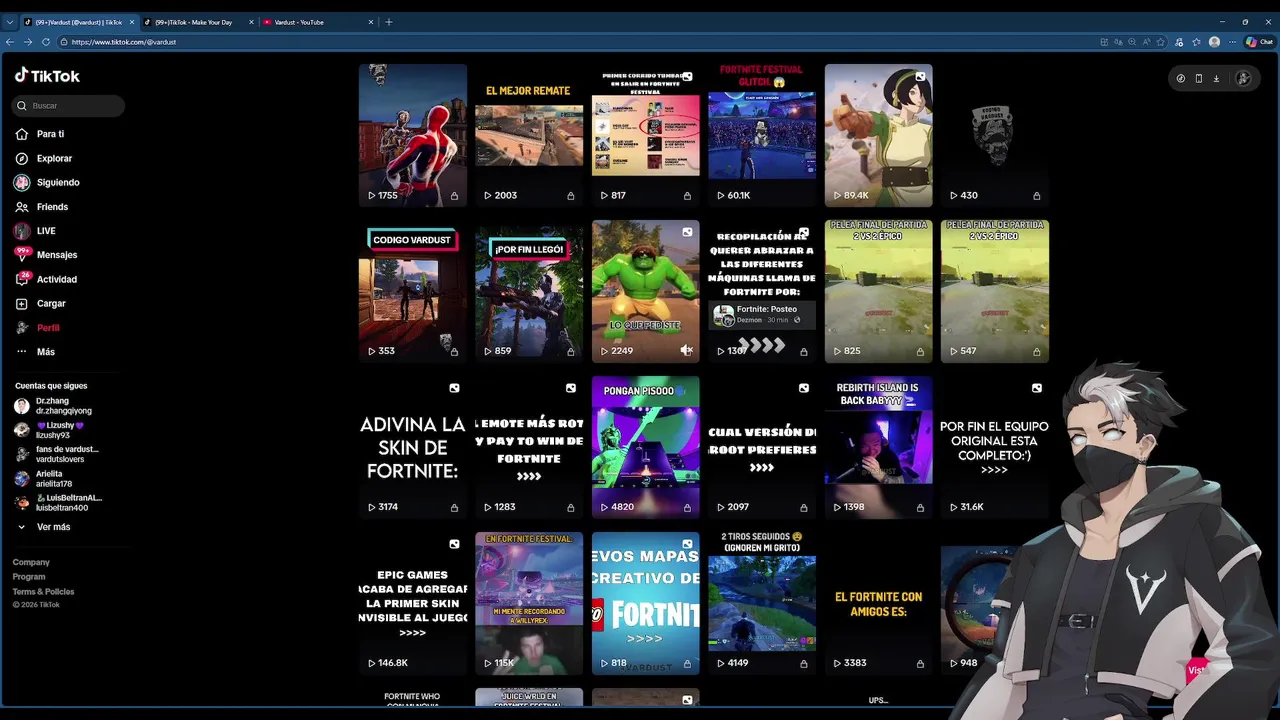Click the TikTok logo
The image size is (1280, 720).
(x=47, y=76)
